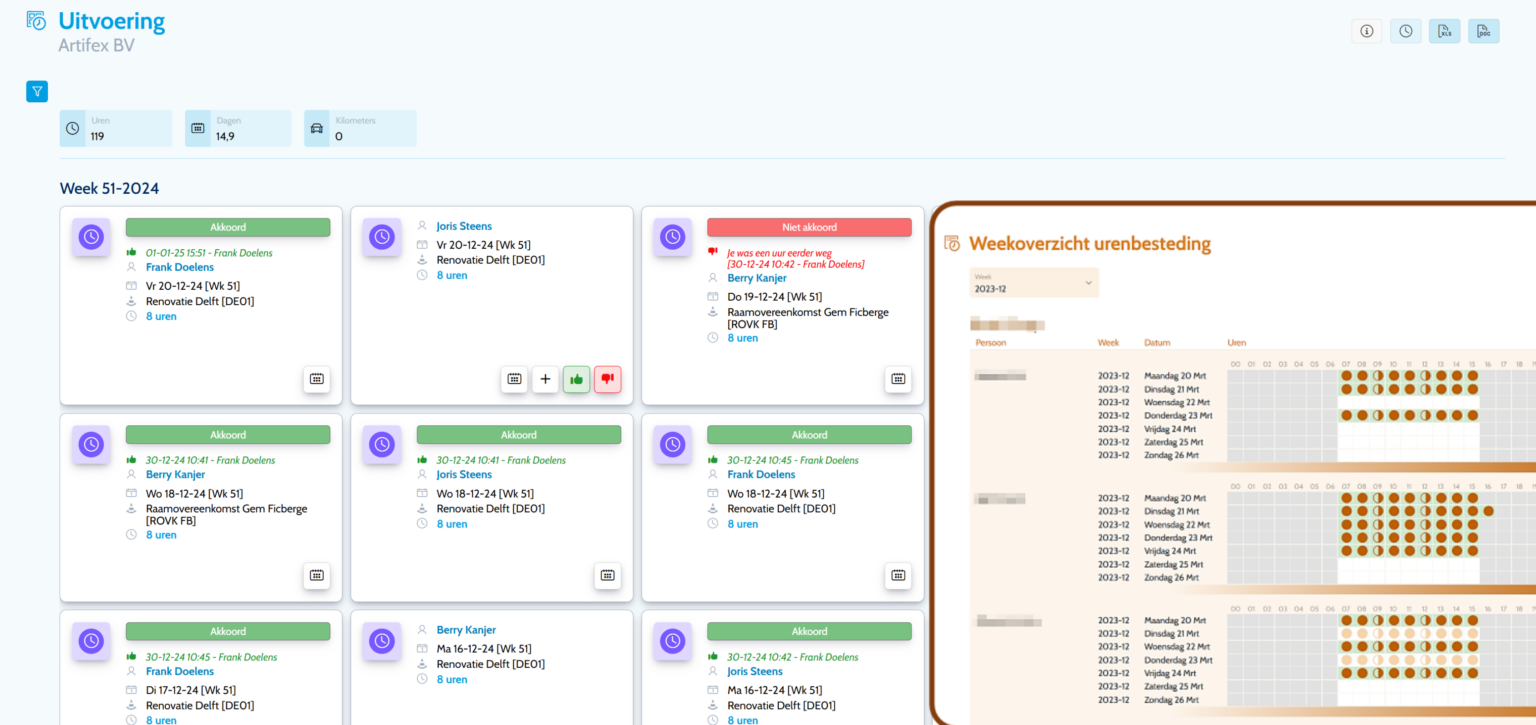Click the calendar icon on Berry Kanjer's Akkoord card
The width and height of the screenshot is (1536, 725).
point(317,576)
